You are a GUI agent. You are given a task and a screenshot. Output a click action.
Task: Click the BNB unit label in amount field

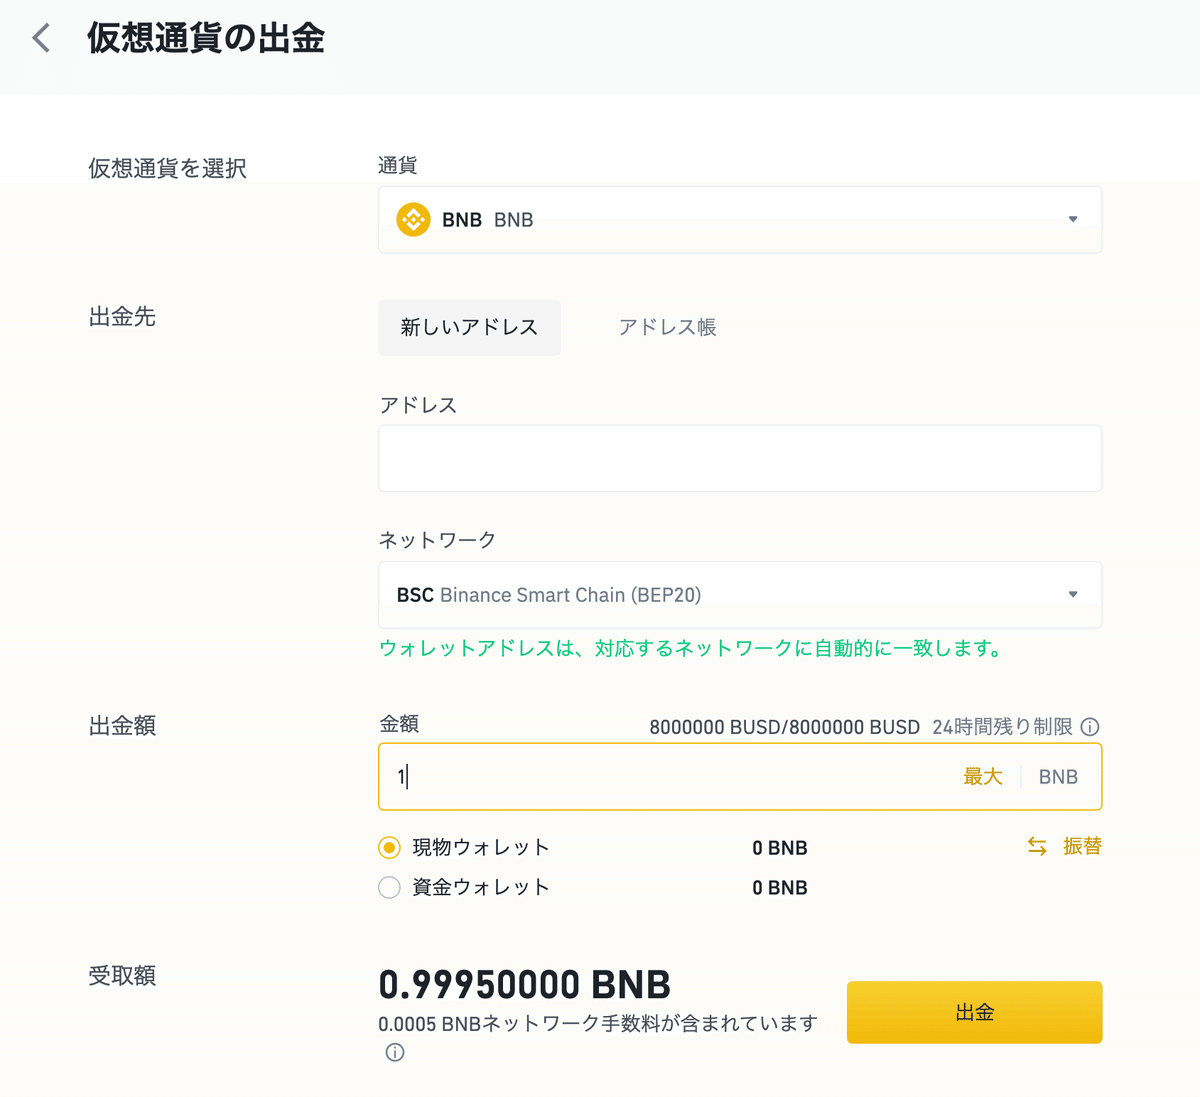tap(1058, 777)
